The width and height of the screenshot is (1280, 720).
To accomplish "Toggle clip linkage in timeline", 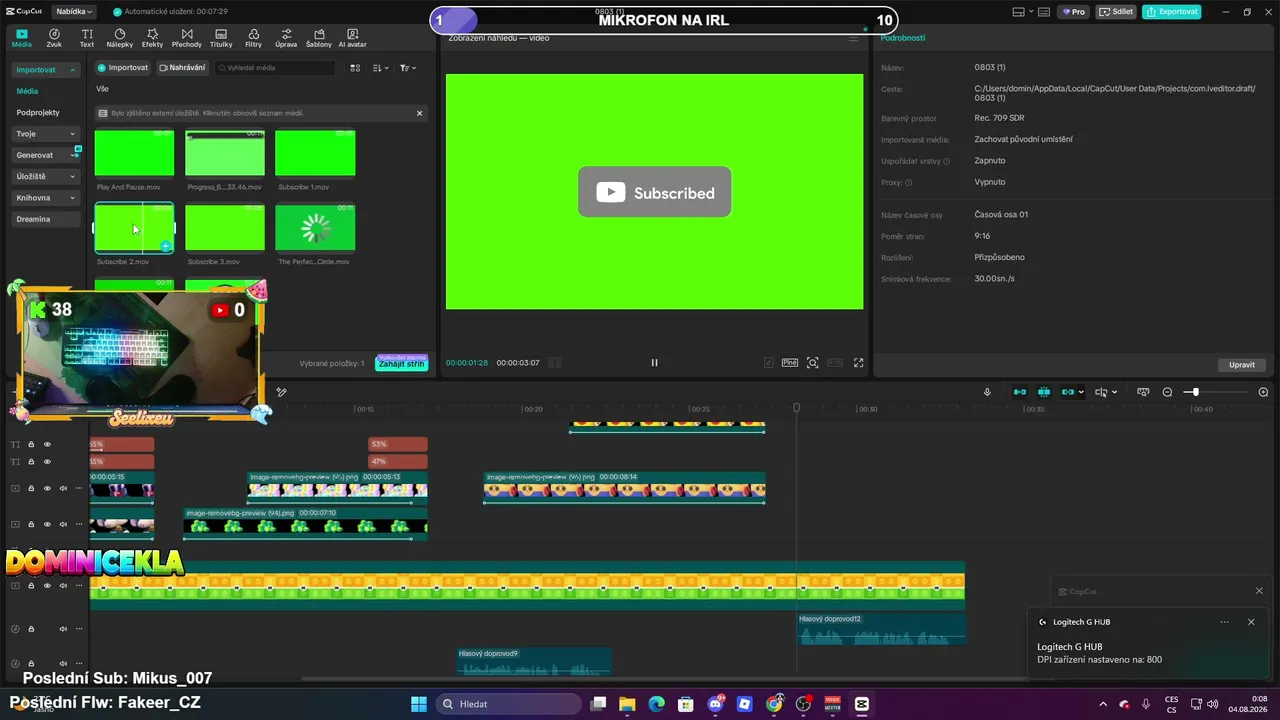I will tap(1068, 392).
